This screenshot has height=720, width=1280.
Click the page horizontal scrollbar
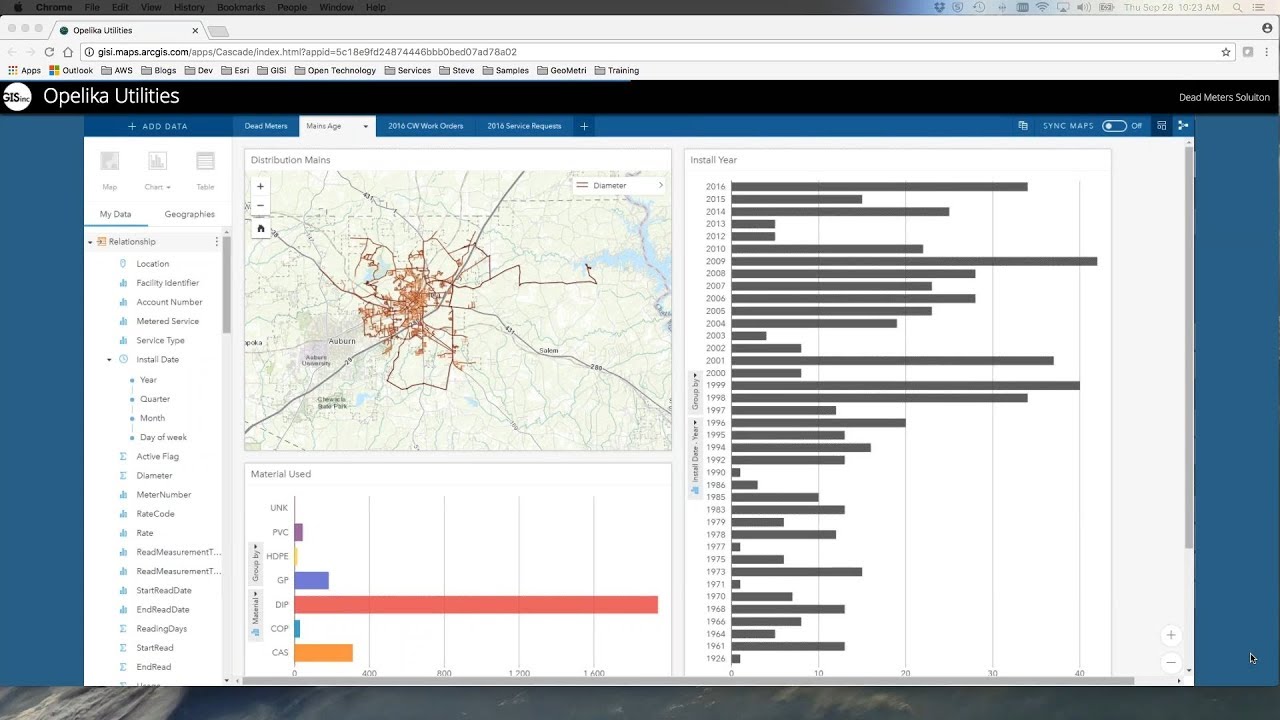(688, 681)
